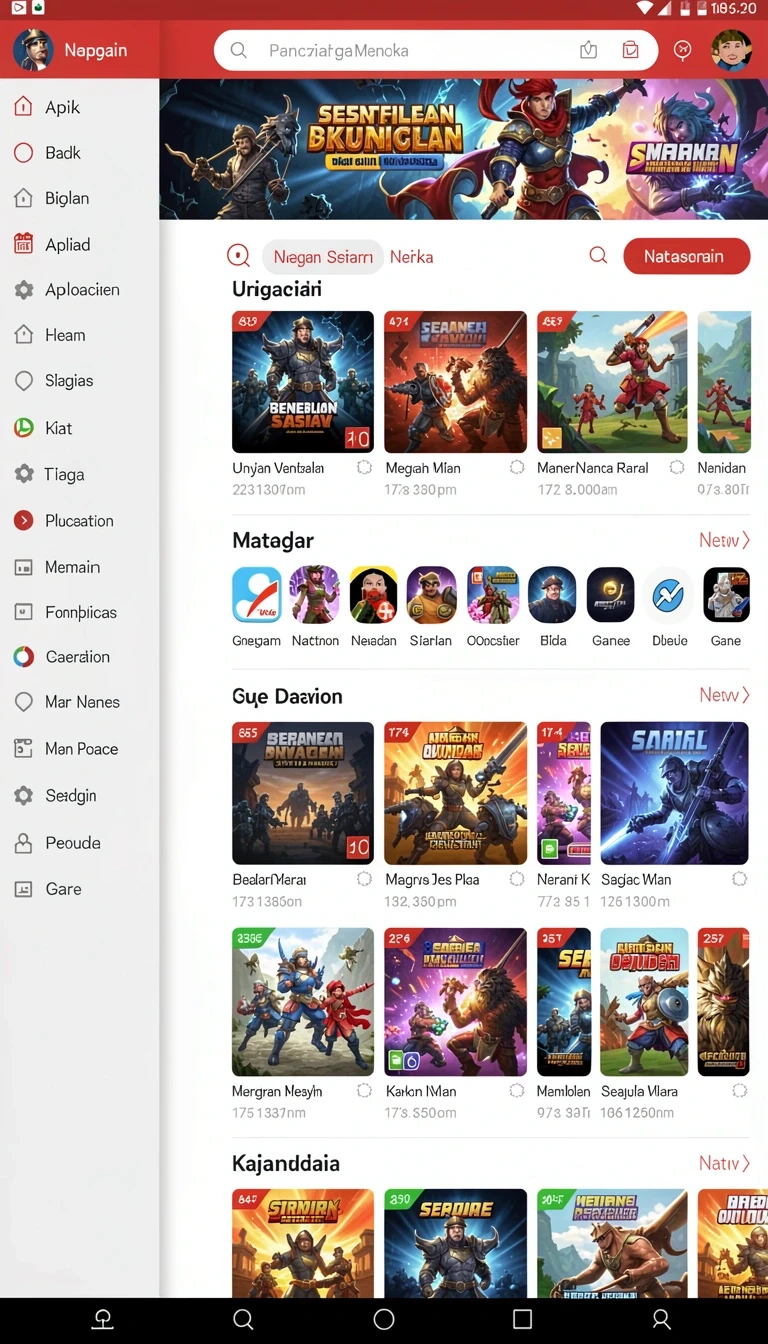Open the chat bubble icon in header

click(683, 50)
